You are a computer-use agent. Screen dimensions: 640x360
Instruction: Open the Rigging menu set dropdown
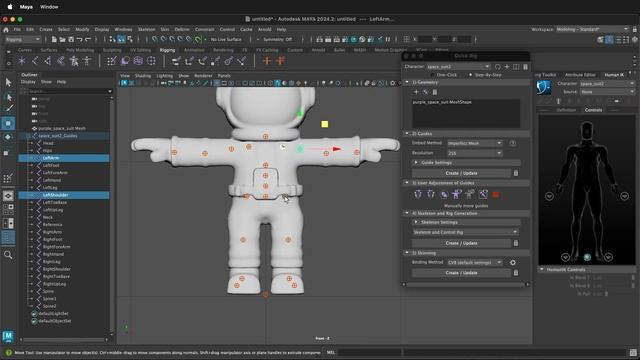pyautogui.click(x=23, y=40)
